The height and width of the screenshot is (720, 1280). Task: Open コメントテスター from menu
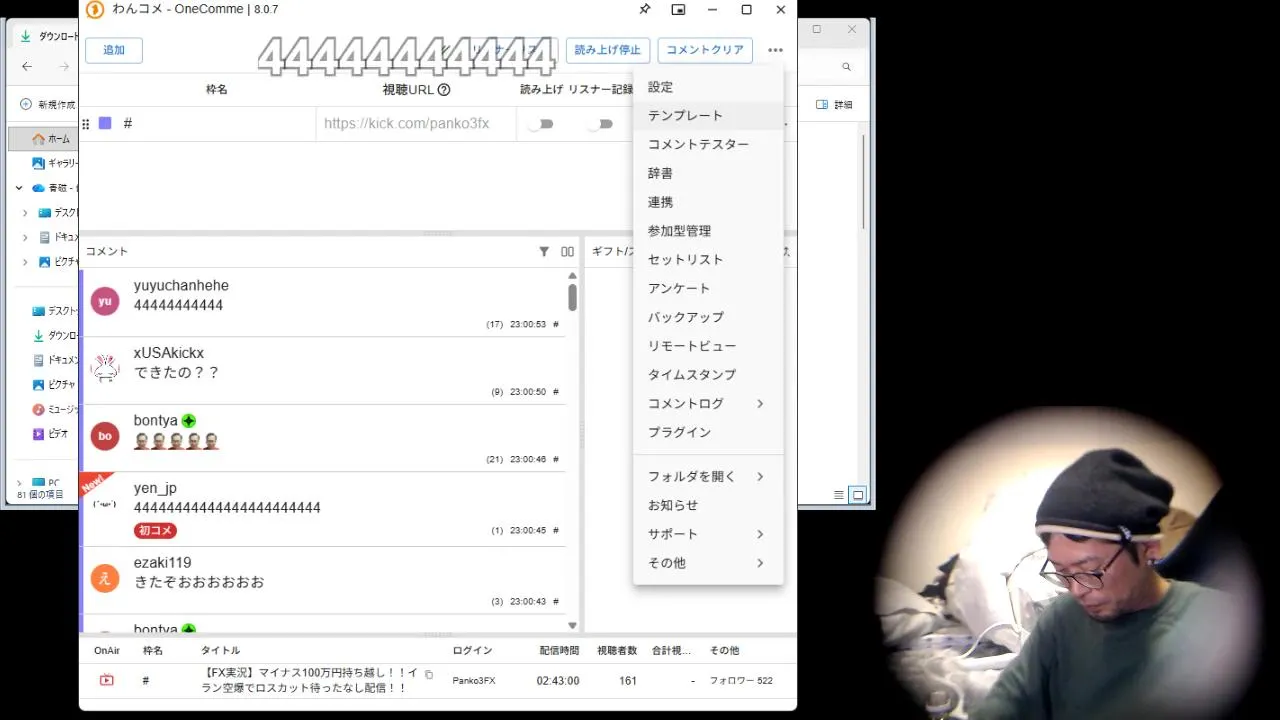(708, 144)
